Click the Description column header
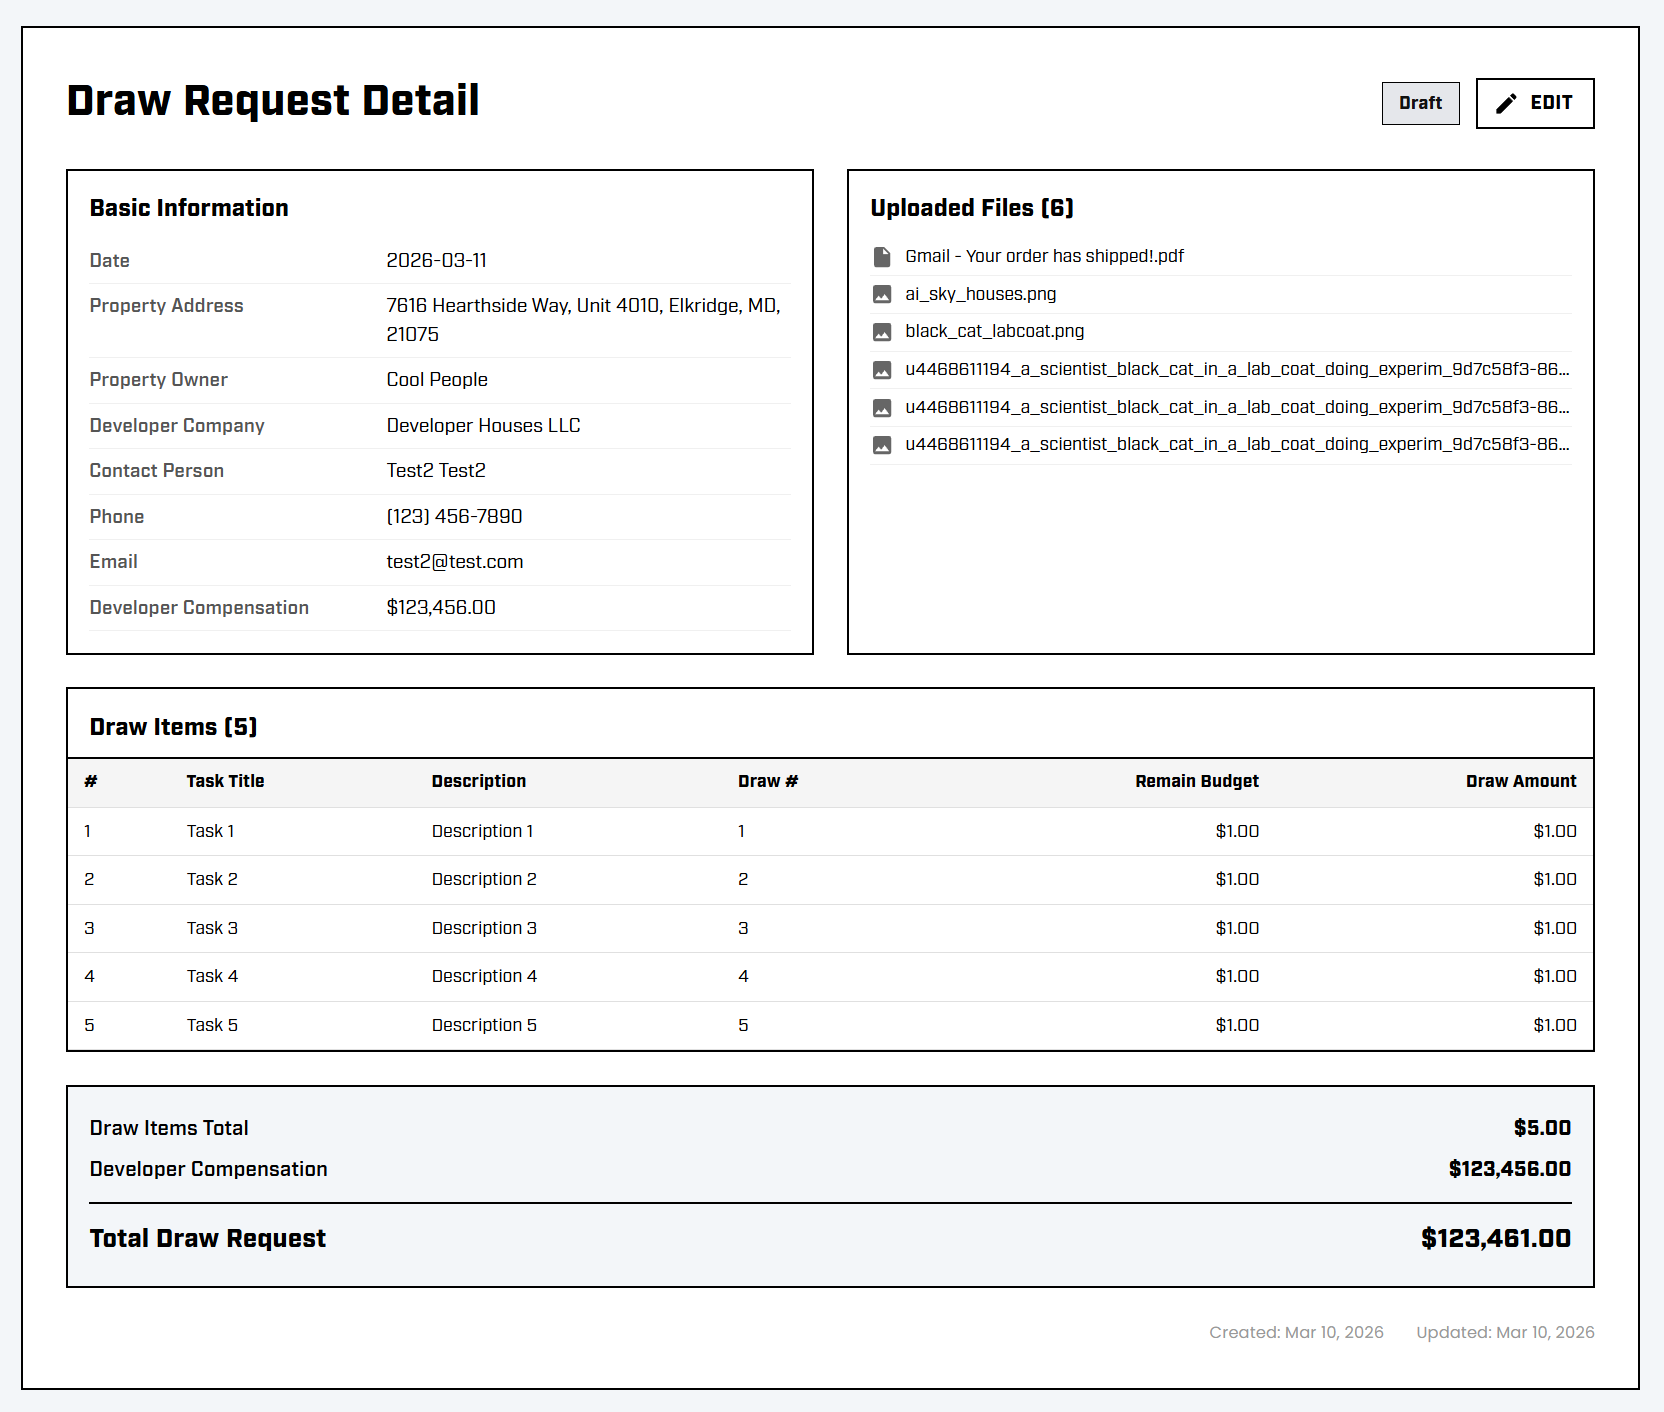This screenshot has width=1664, height=1412. point(478,781)
